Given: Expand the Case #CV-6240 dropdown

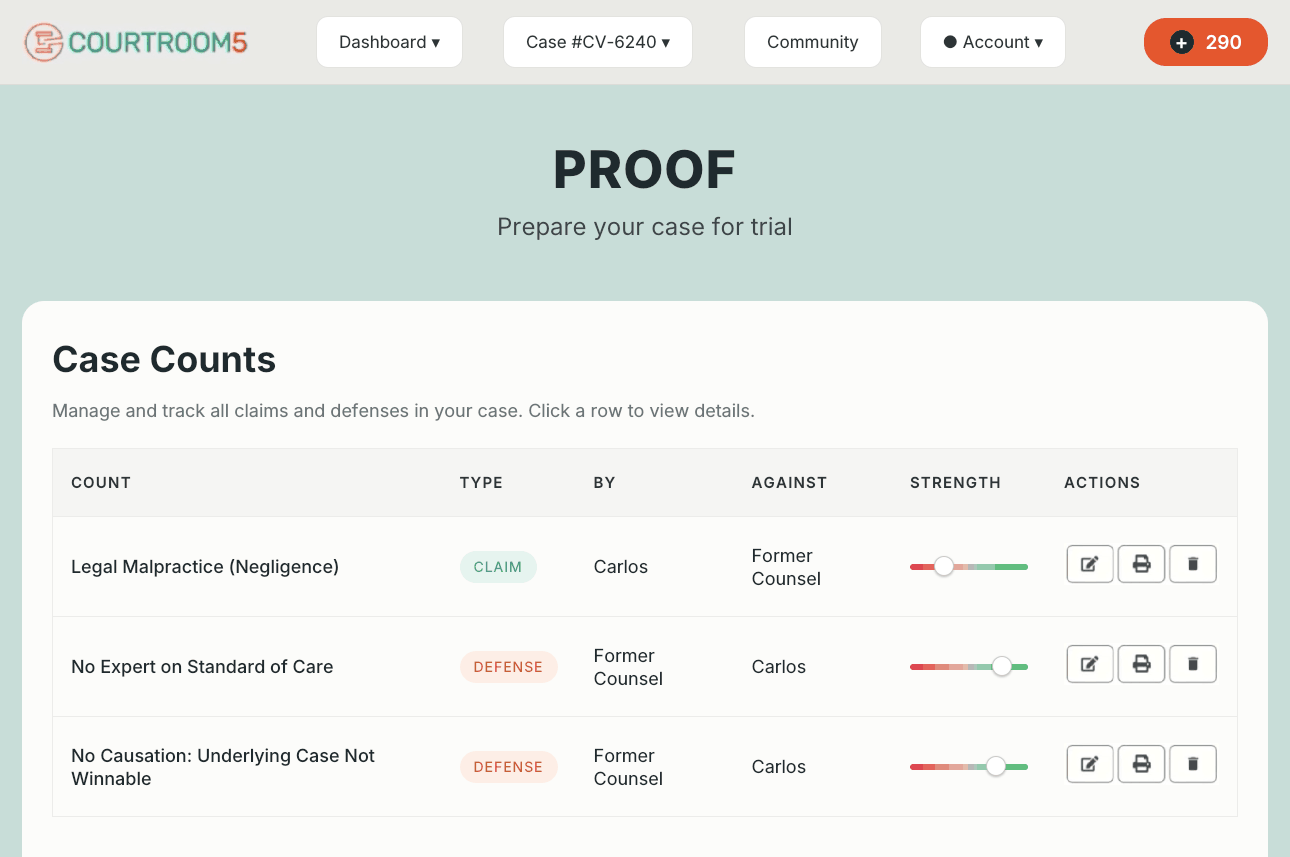Looking at the screenshot, I should coord(598,42).
